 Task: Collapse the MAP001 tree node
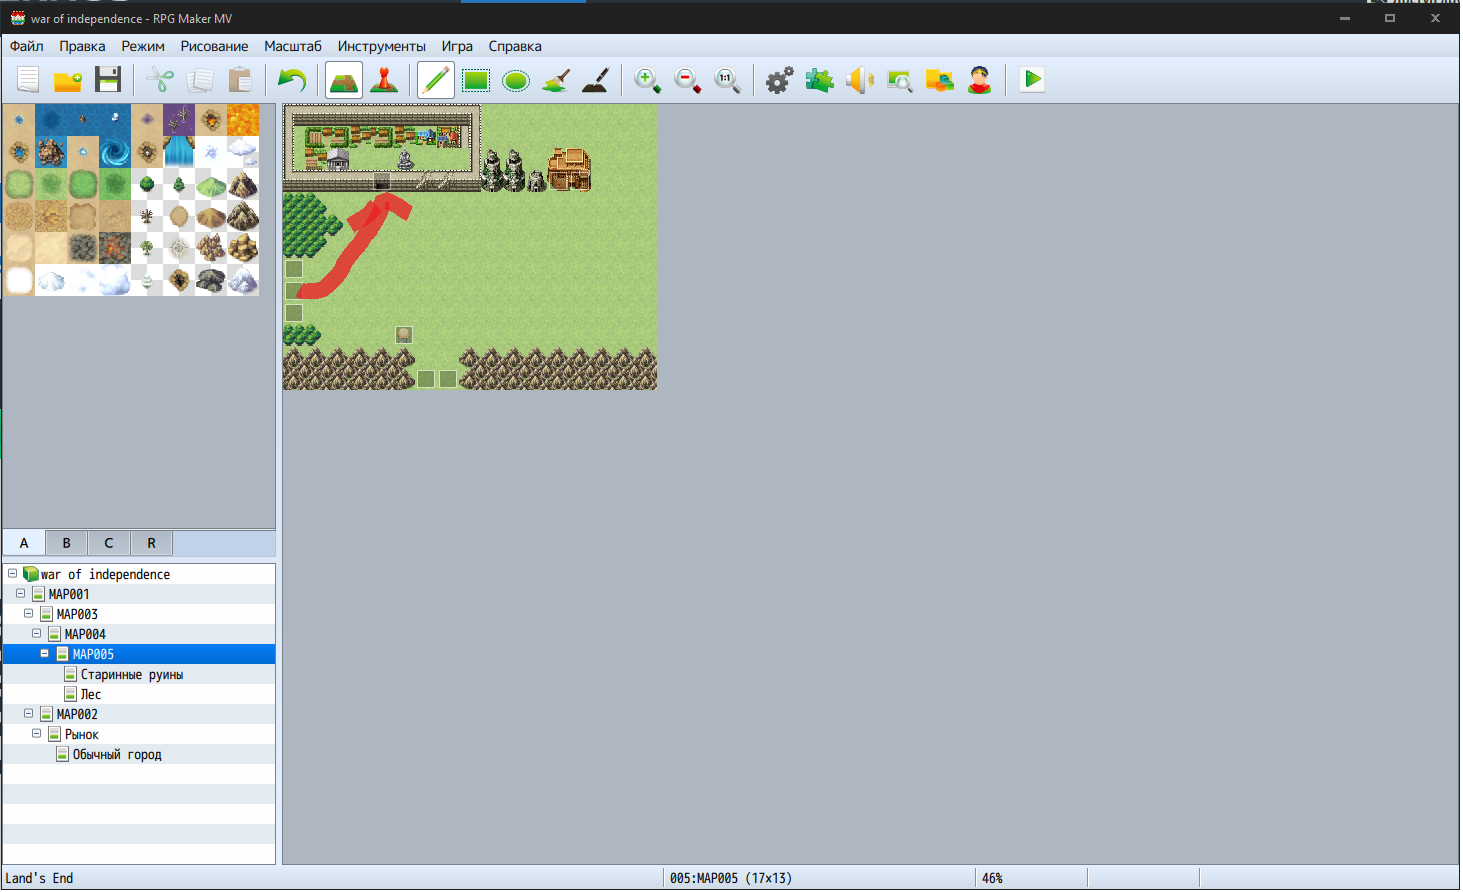pos(20,594)
